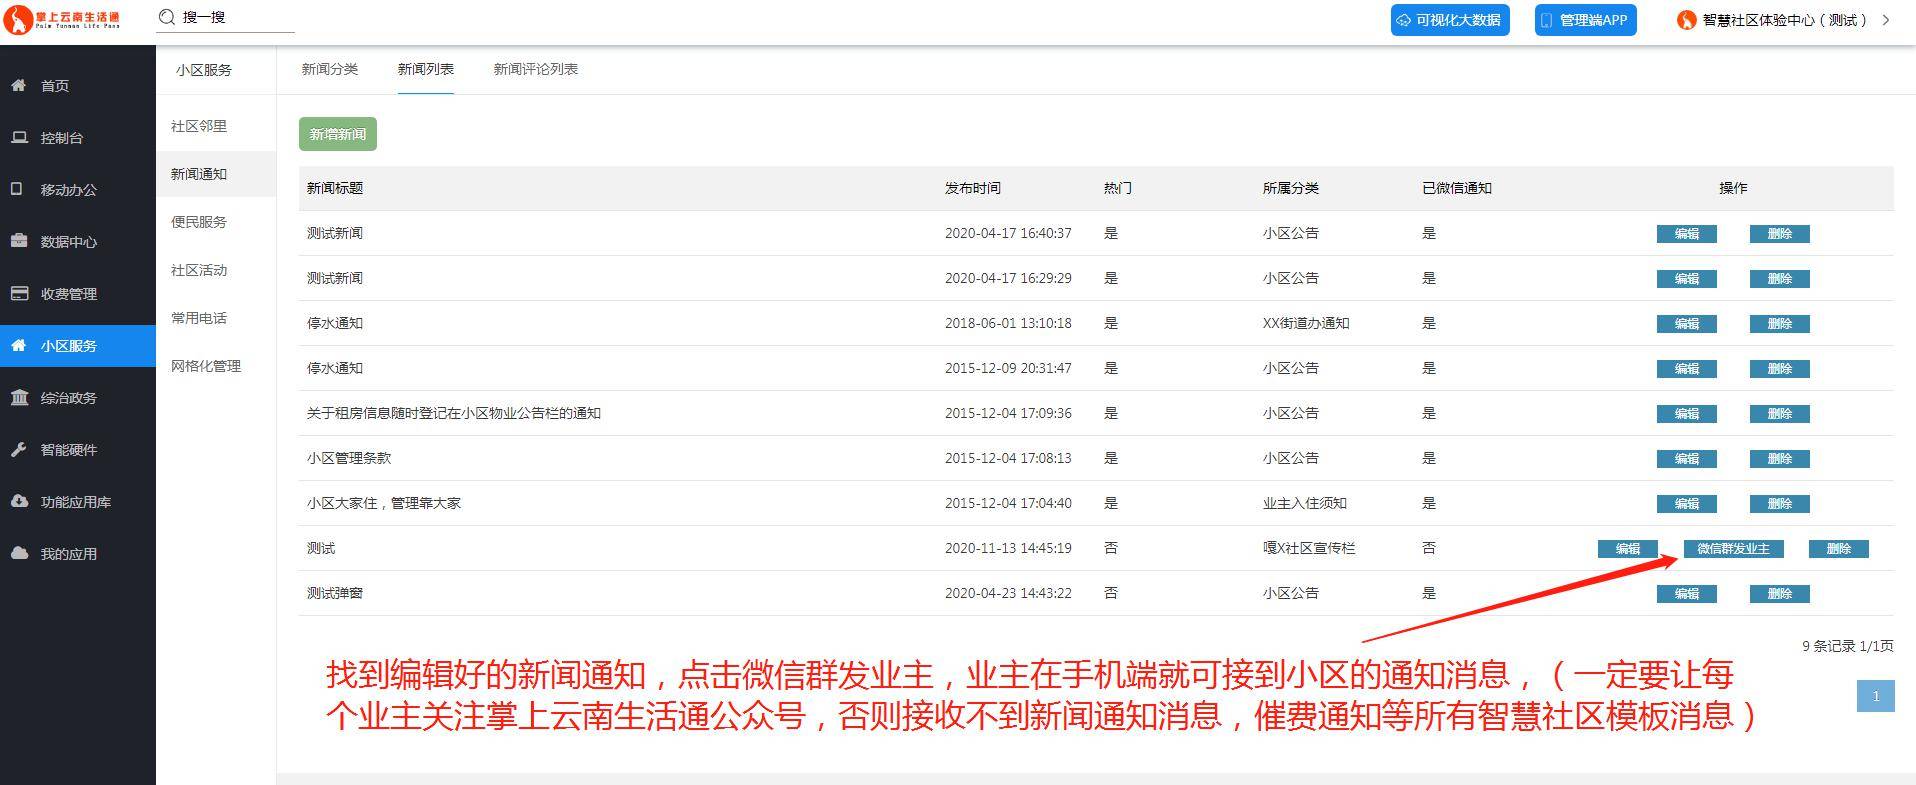
Task: Click the 搜一搜 search field
Action: point(235,17)
